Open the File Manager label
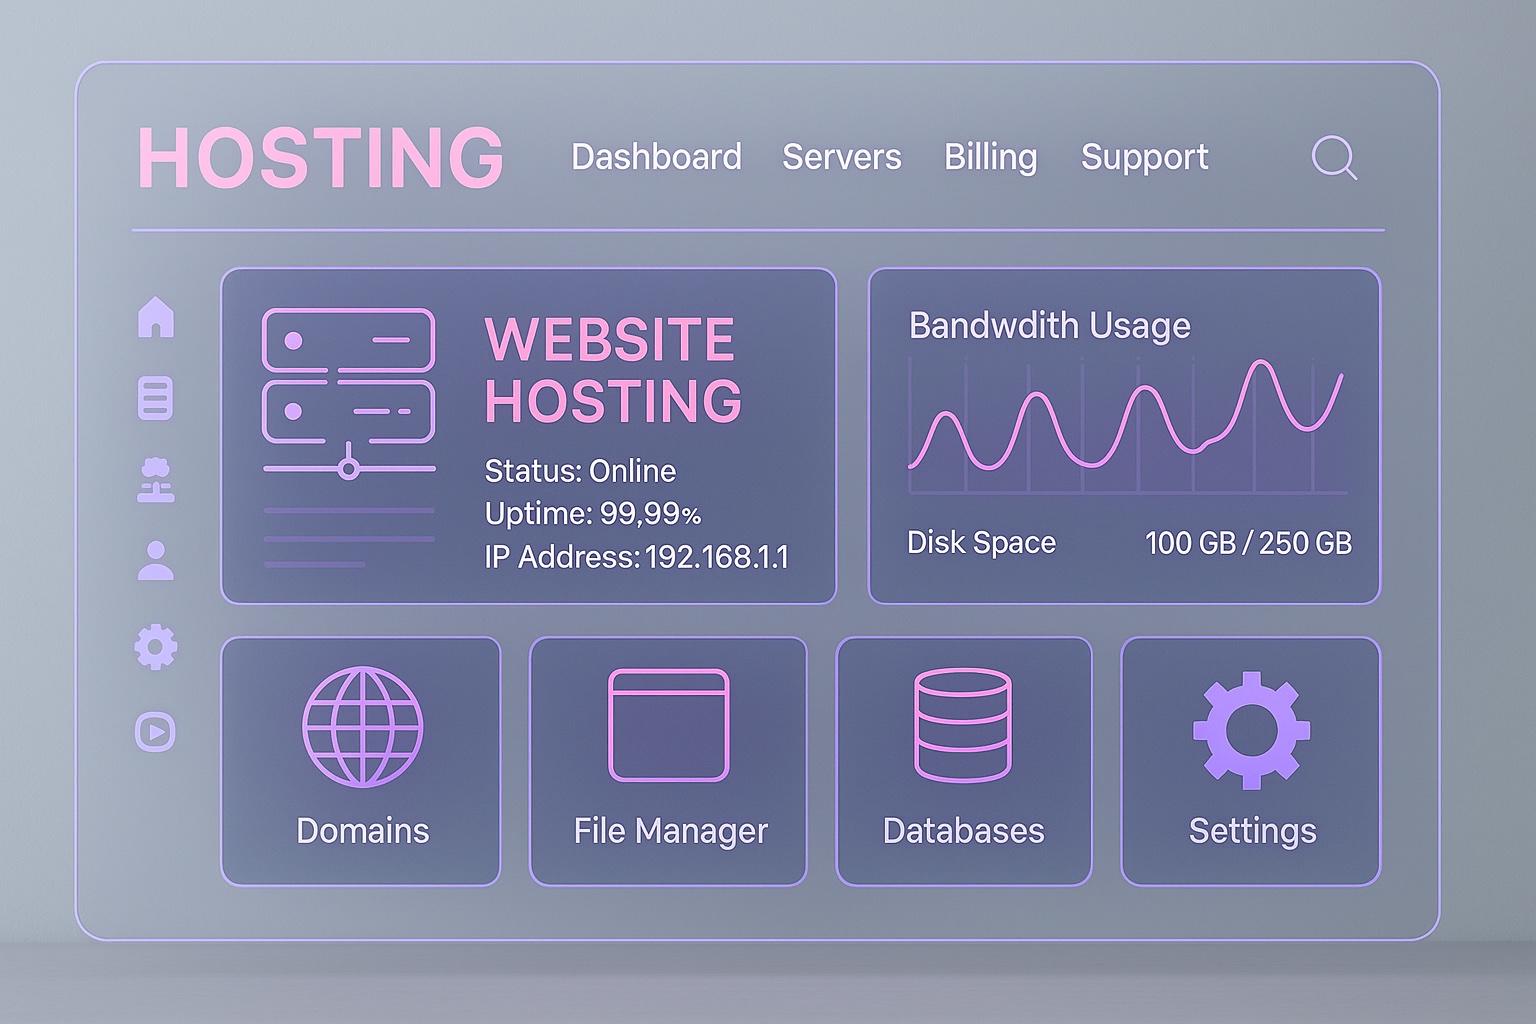The image size is (1536, 1024). [x=670, y=832]
